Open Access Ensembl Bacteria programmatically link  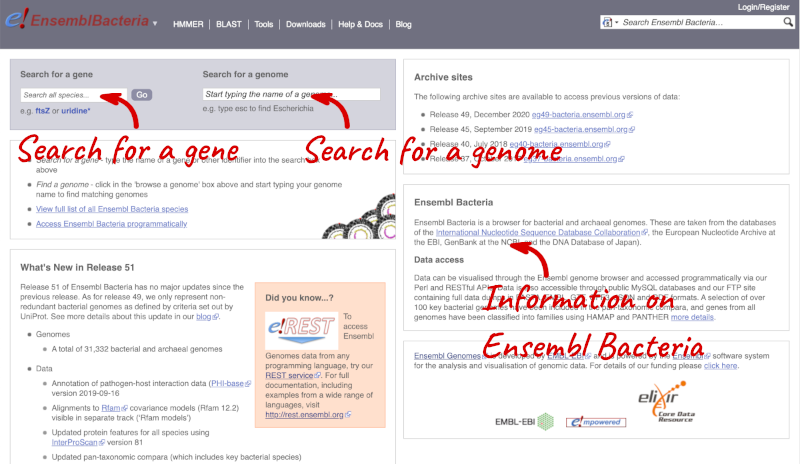pos(111,224)
